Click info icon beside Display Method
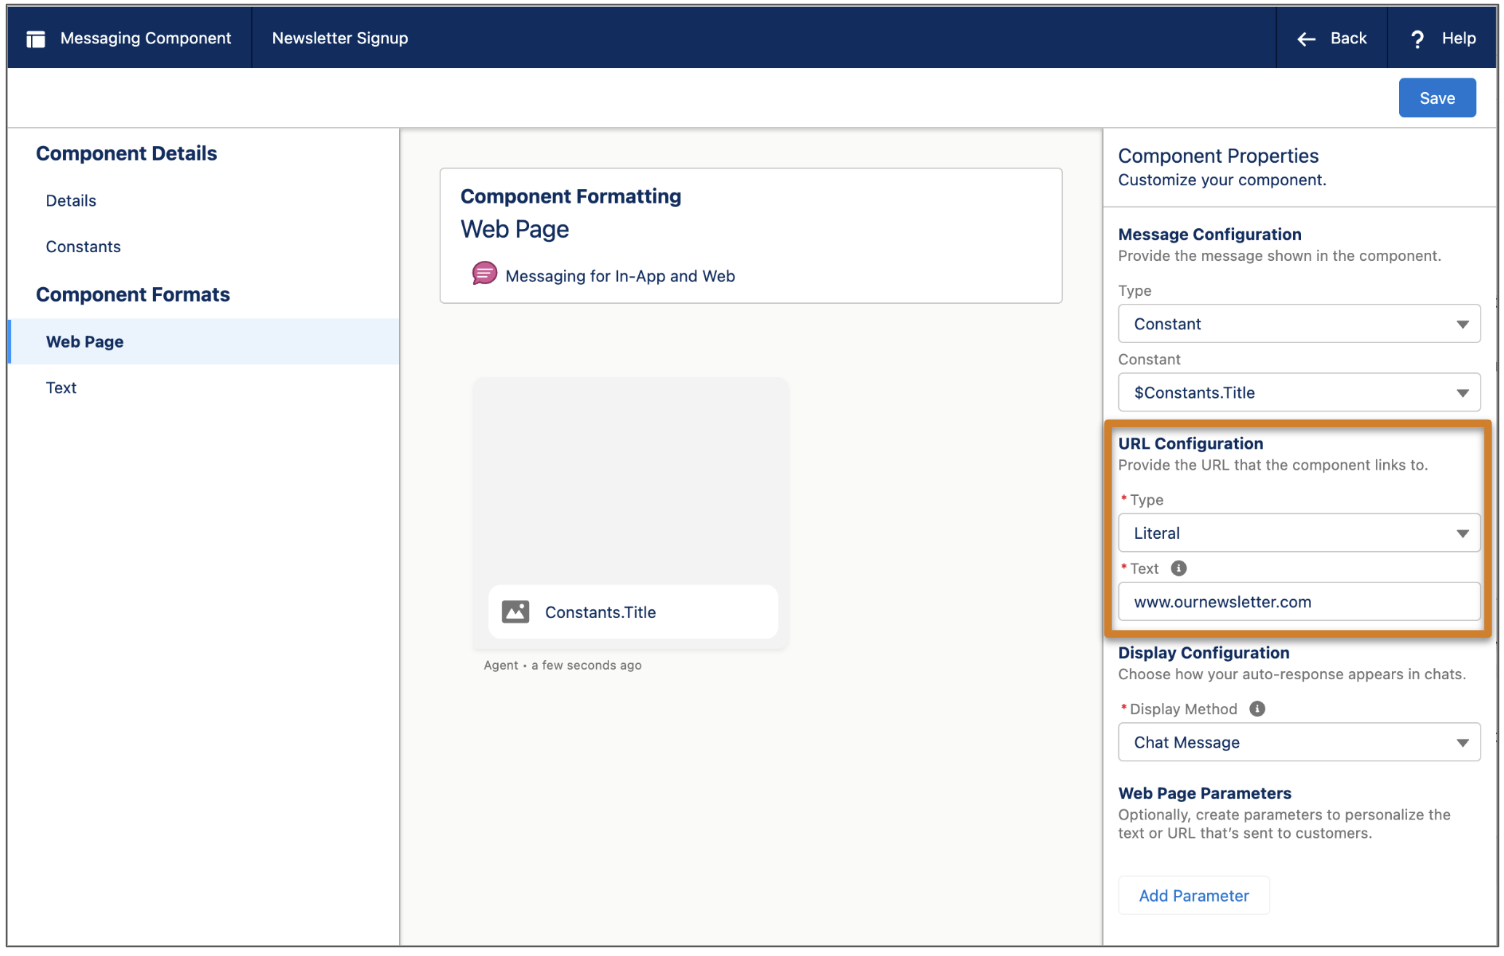Screen dimensions: 1504x956 1257,709
